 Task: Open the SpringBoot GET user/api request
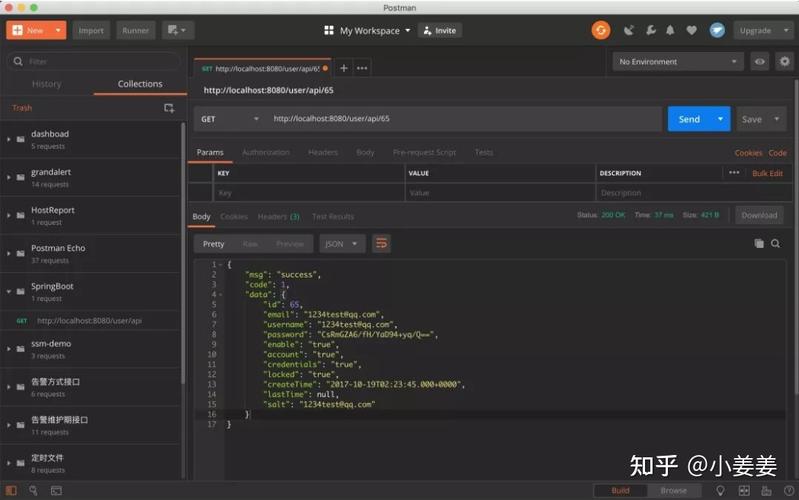(90, 321)
